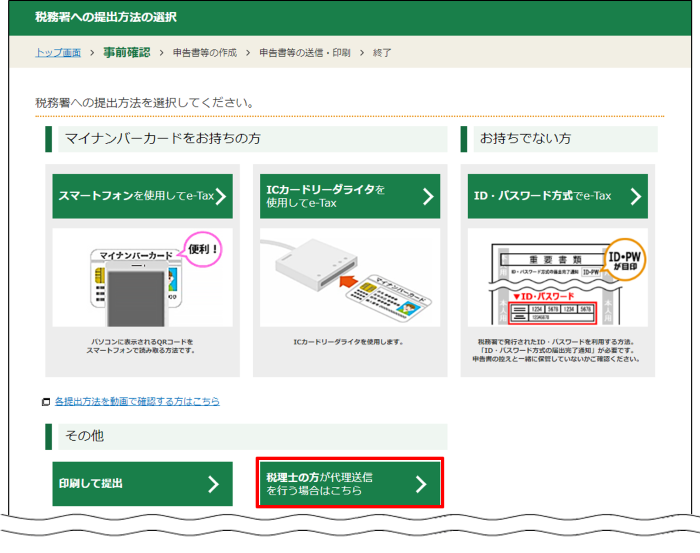700x553 pixels.
Task: Click the chevron on the 税理士 proxy button
Action: click(x=421, y=484)
